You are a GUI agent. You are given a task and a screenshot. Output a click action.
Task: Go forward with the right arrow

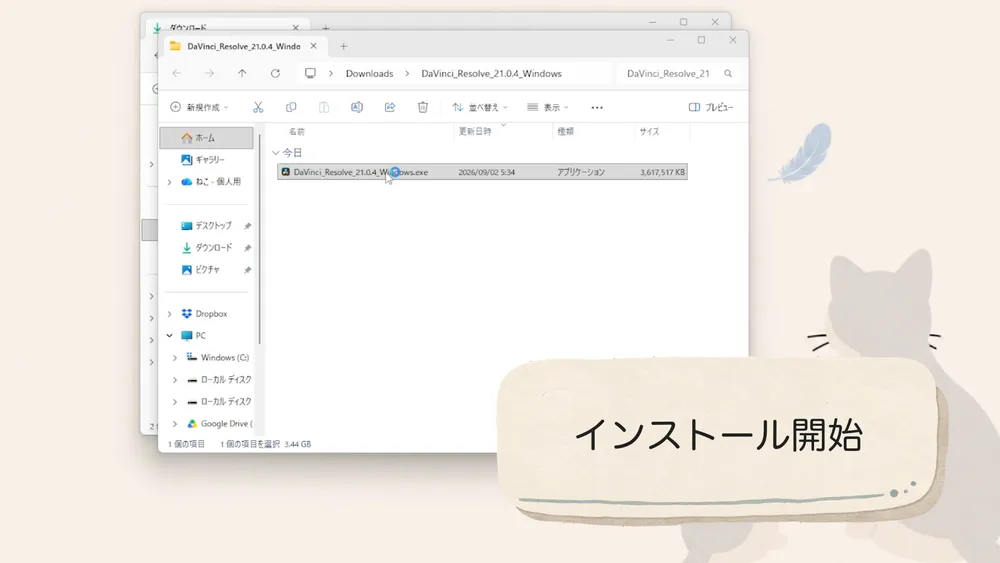tap(209, 73)
